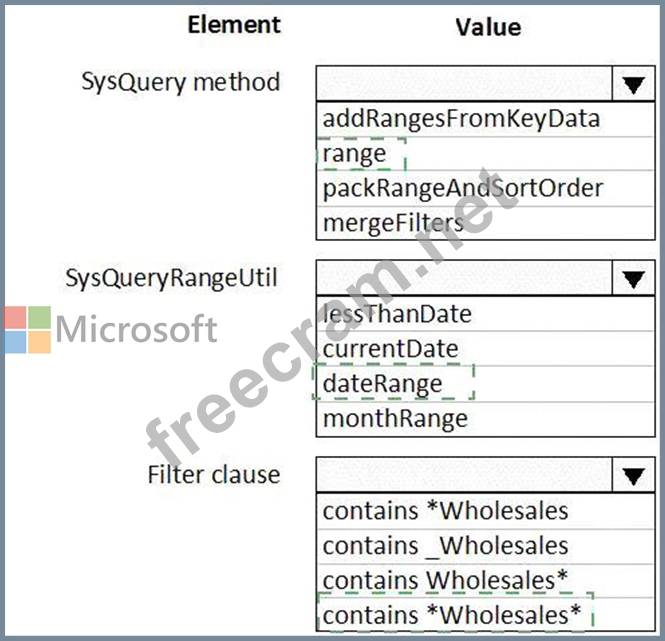Choose the contains _Wholesales option
Image resolution: width=665 pixels, height=641 pixels.
tap(445, 545)
